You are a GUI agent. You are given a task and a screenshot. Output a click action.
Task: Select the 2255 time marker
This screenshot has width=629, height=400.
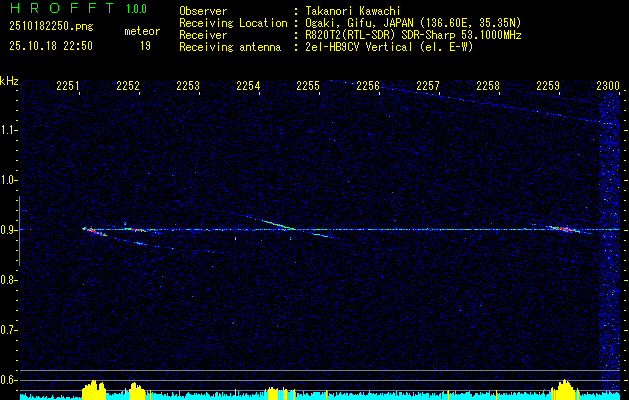point(308,87)
